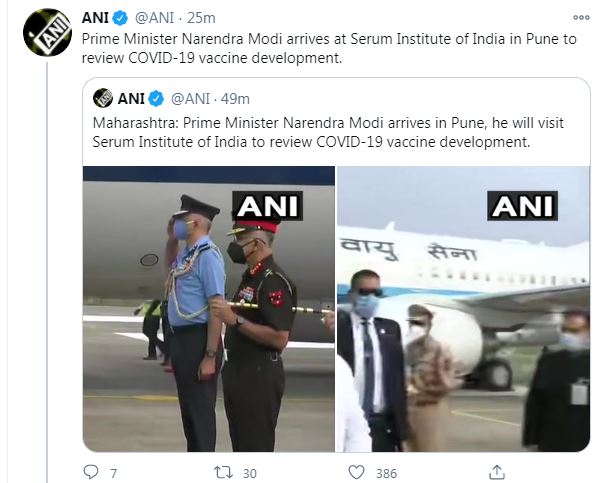Open the 25m timestamp link
598x483 pixels.
click(x=201, y=18)
